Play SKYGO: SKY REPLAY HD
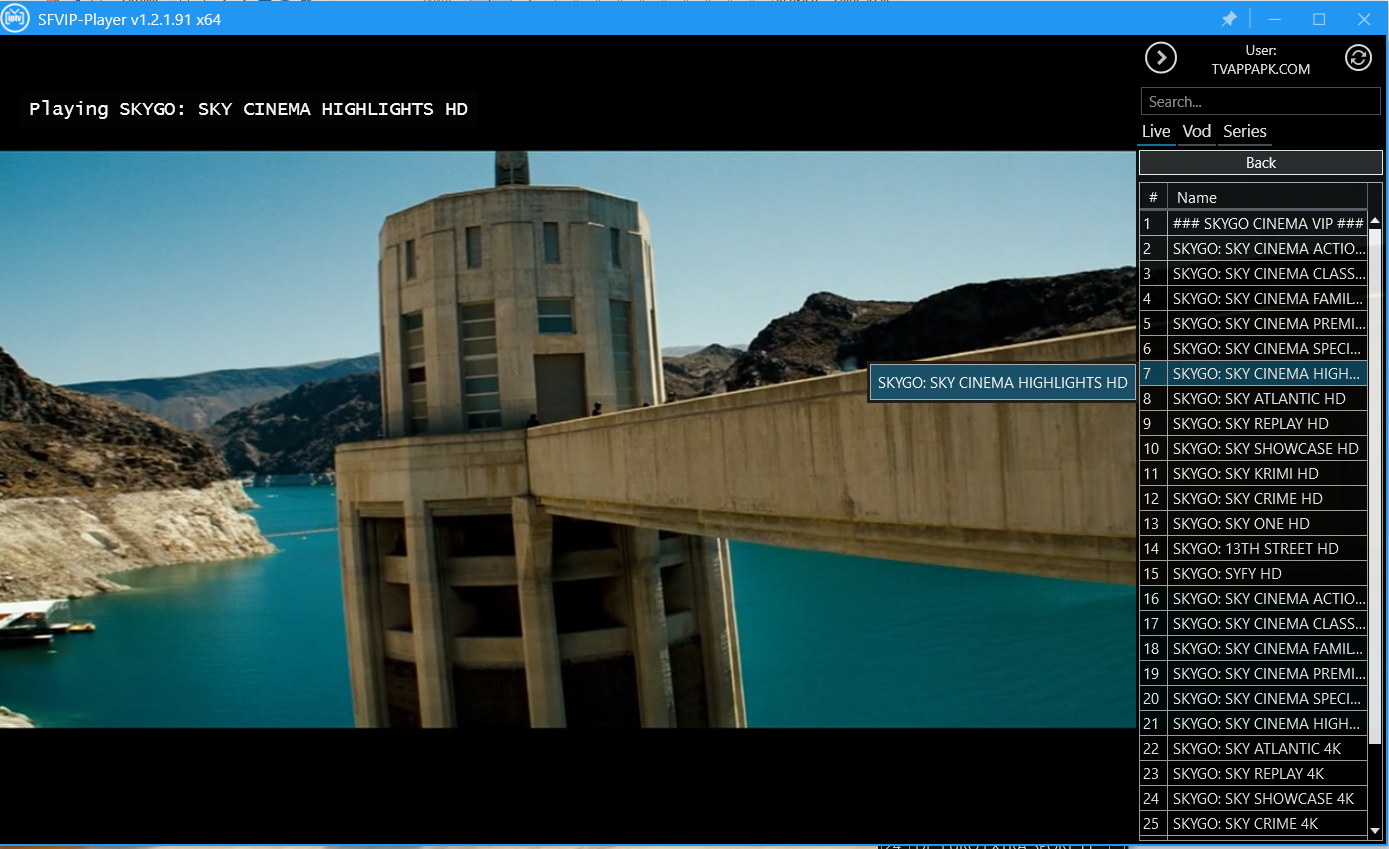The height and width of the screenshot is (849, 1389). click(x=1253, y=423)
